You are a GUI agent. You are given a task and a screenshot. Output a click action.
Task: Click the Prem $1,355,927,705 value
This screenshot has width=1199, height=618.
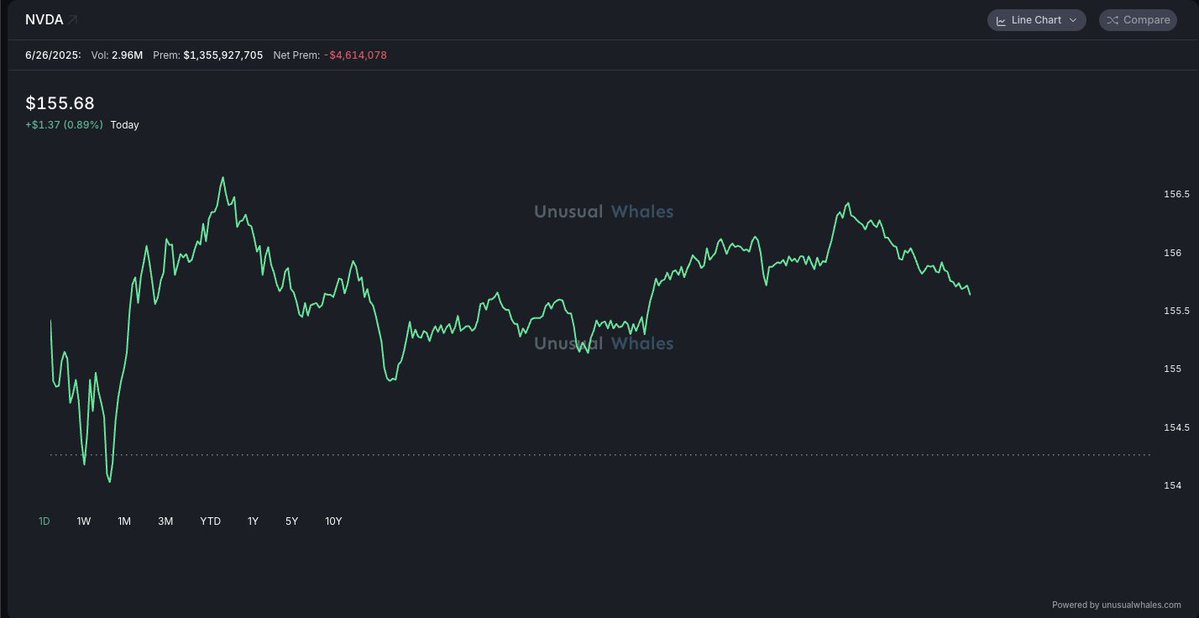click(223, 55)
